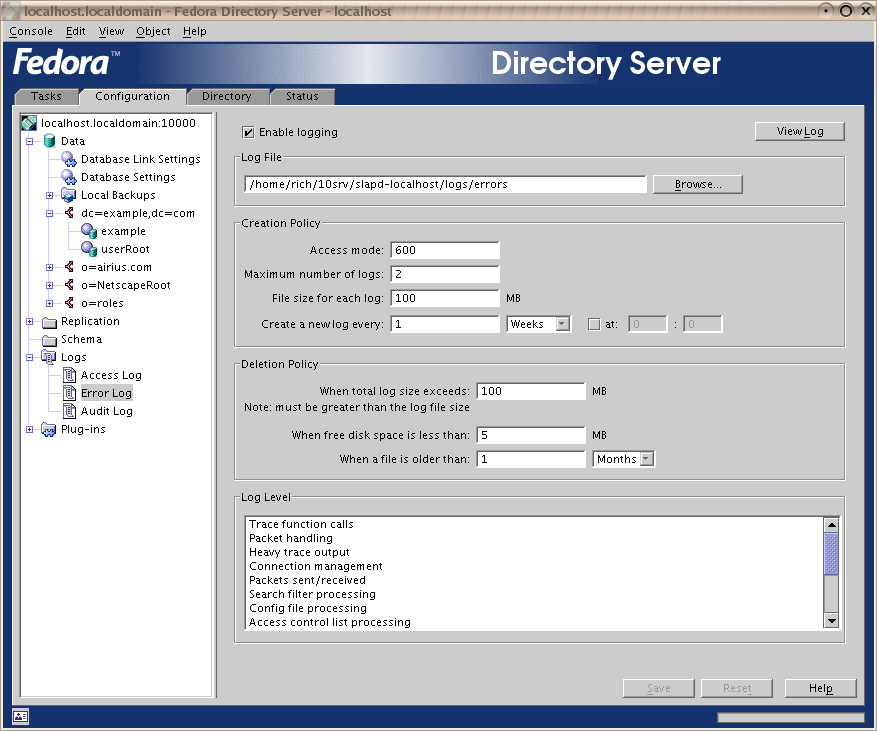This screenshot has height=731, width=877.
Task: Click the View Log button
Action: coord(799,131)
